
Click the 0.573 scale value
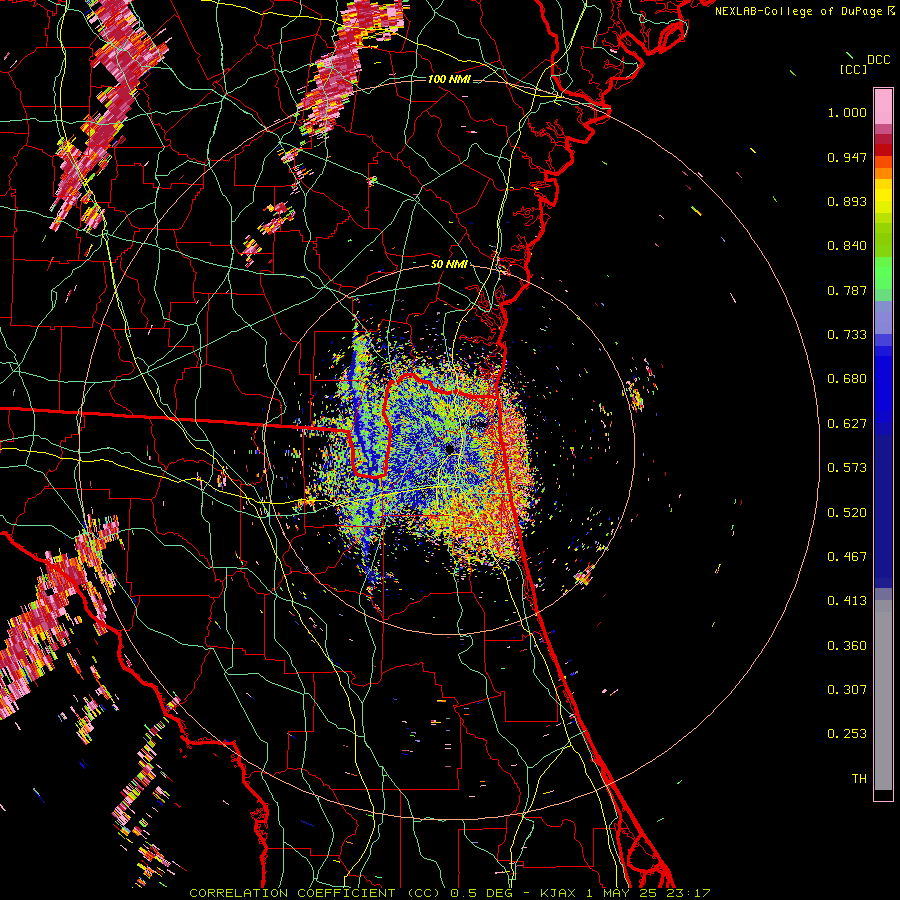pos(847,468)
